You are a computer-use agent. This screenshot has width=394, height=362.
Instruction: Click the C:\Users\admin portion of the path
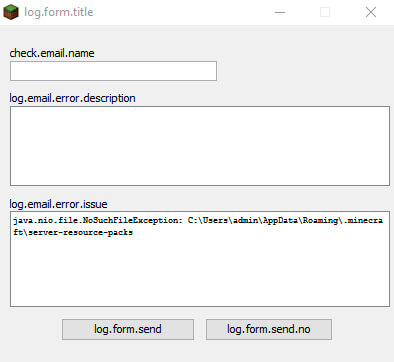[x=223, y=220]
